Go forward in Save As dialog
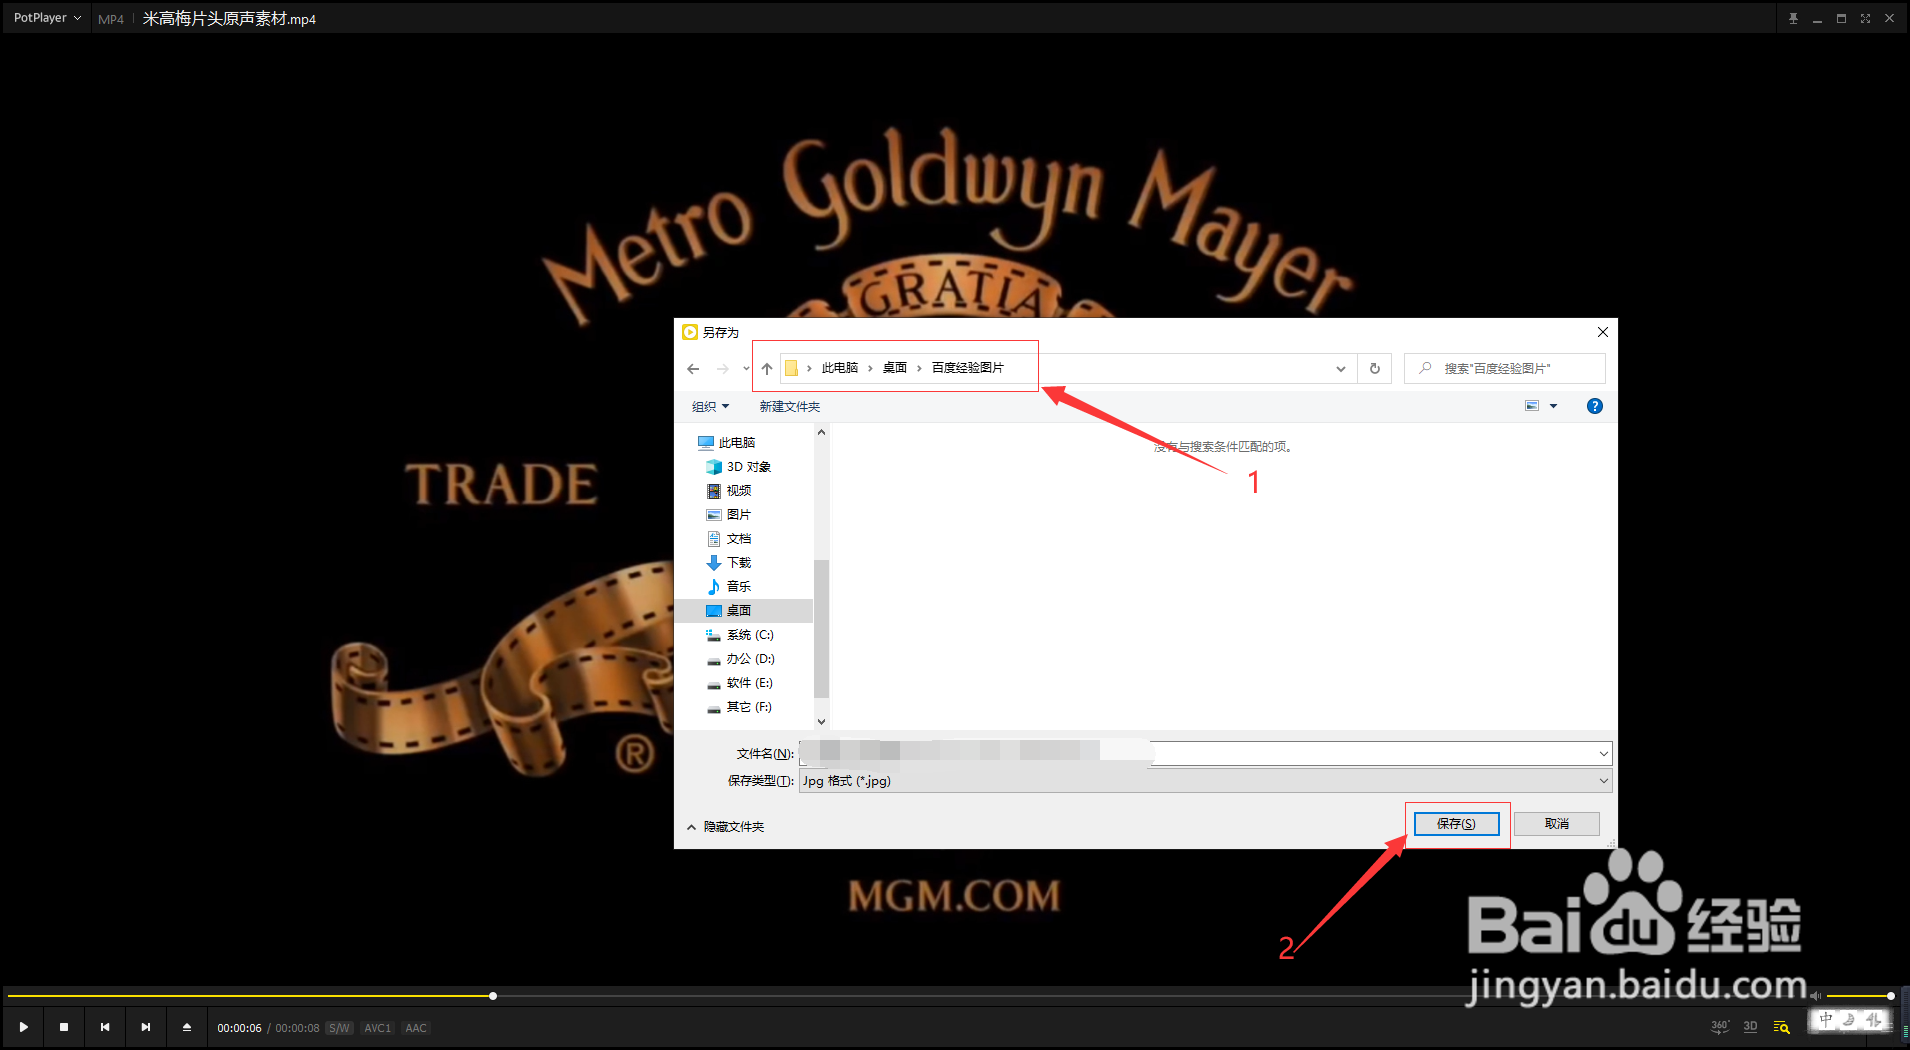 [722, 369]
